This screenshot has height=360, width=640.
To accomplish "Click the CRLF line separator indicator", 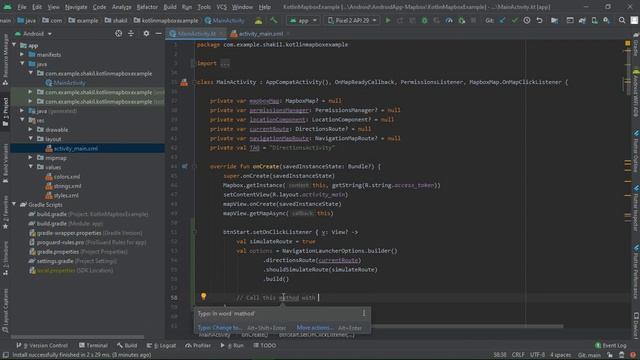I will coord(518,355).
